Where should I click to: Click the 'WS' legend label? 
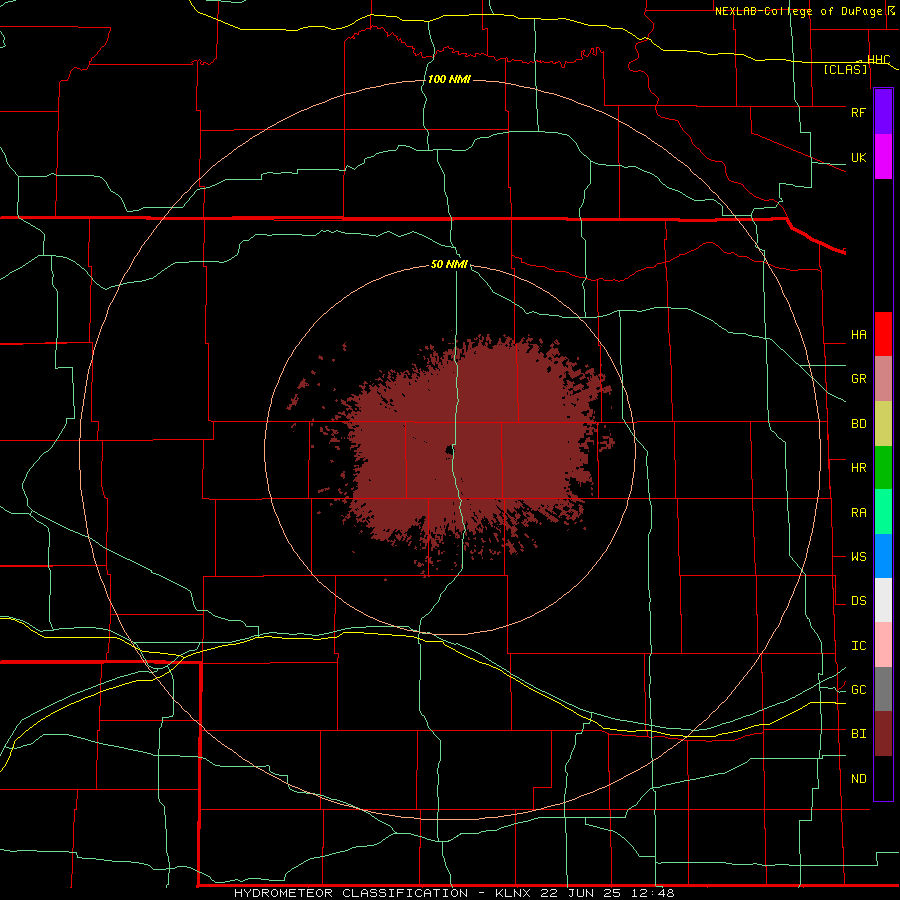click(x=858, y=556)
